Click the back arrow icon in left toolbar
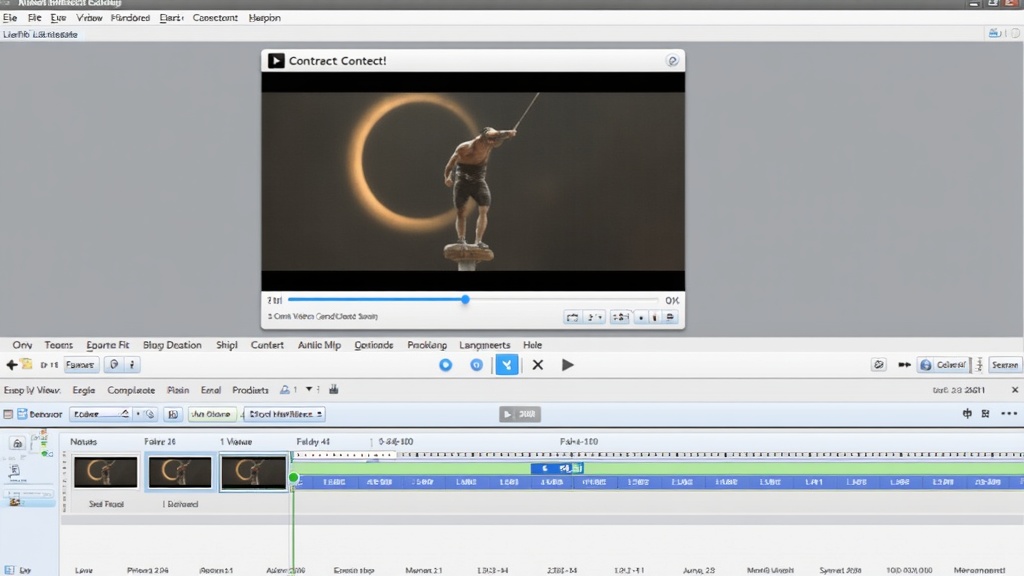 (x=11, y=365)
